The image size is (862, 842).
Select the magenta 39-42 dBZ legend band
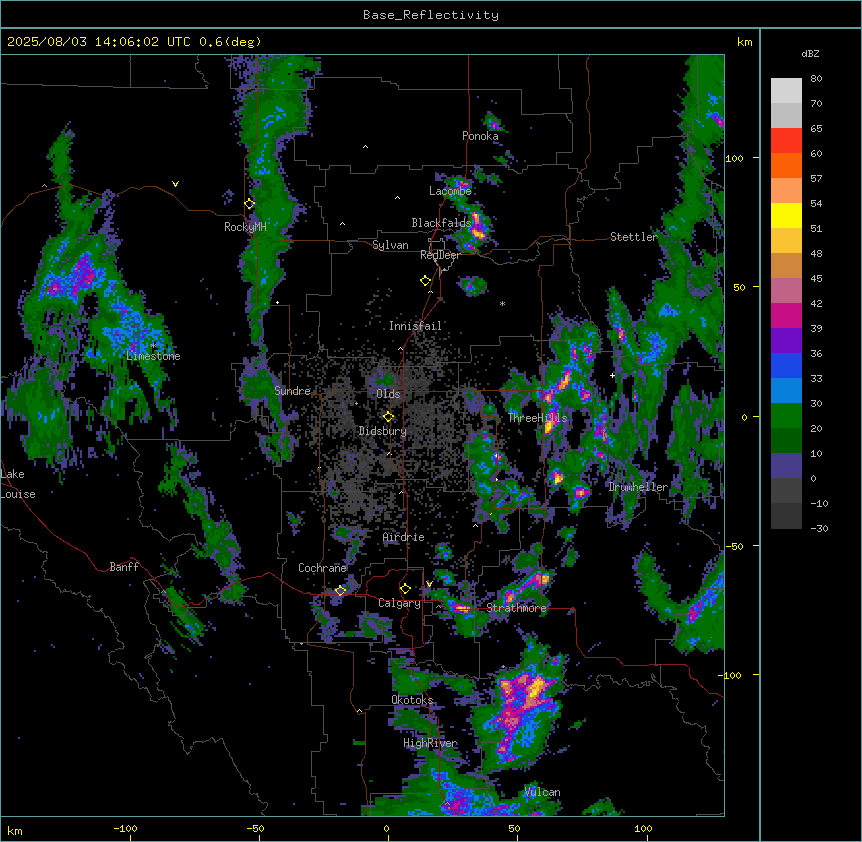pos(786,315)
